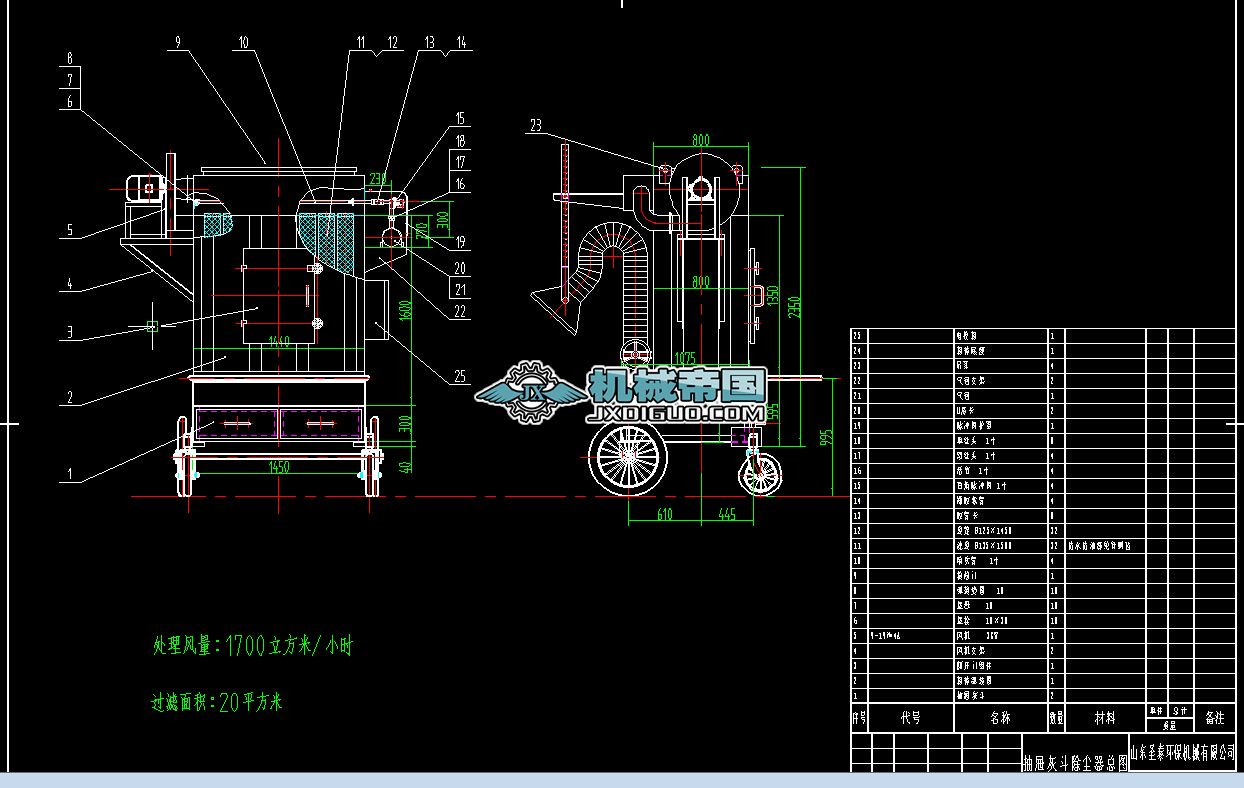This screenshot has height=788, width=1244.
Task: Click the green note 处理风量:1700立方米/小时
Action: coord(252,646)
